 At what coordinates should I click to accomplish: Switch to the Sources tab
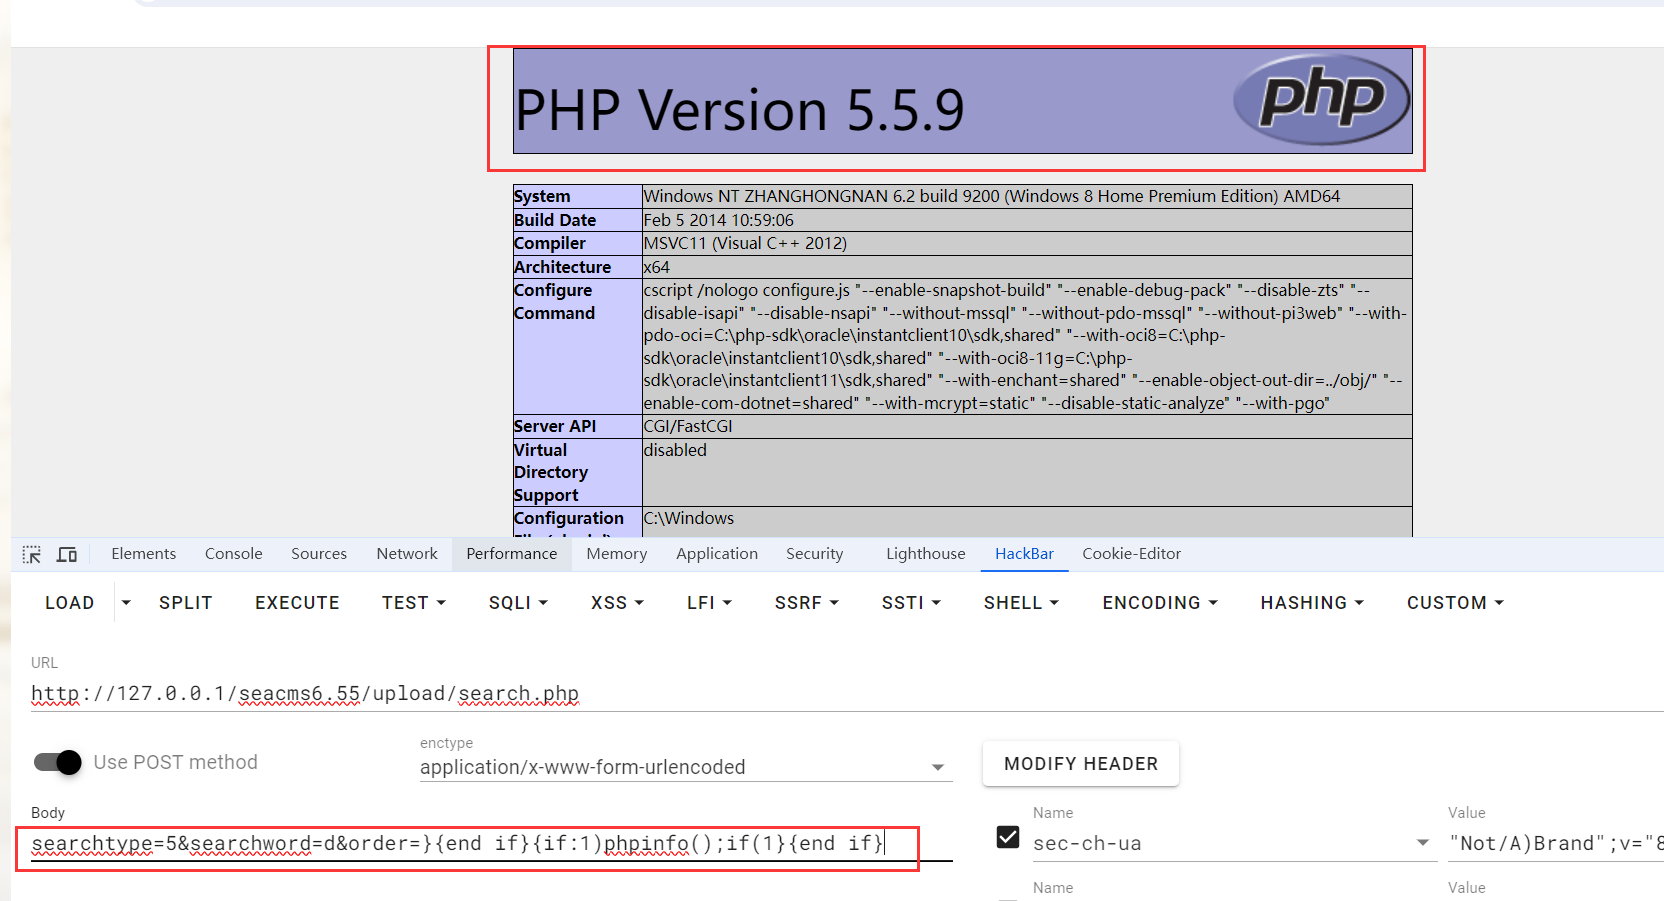(319, 554)
